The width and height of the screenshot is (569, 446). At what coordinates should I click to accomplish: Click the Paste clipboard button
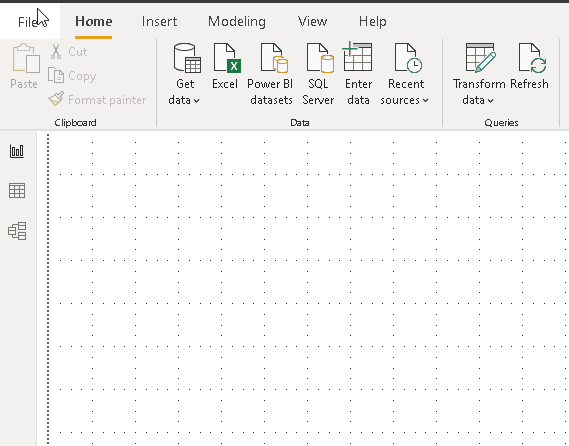pos(24,66)
